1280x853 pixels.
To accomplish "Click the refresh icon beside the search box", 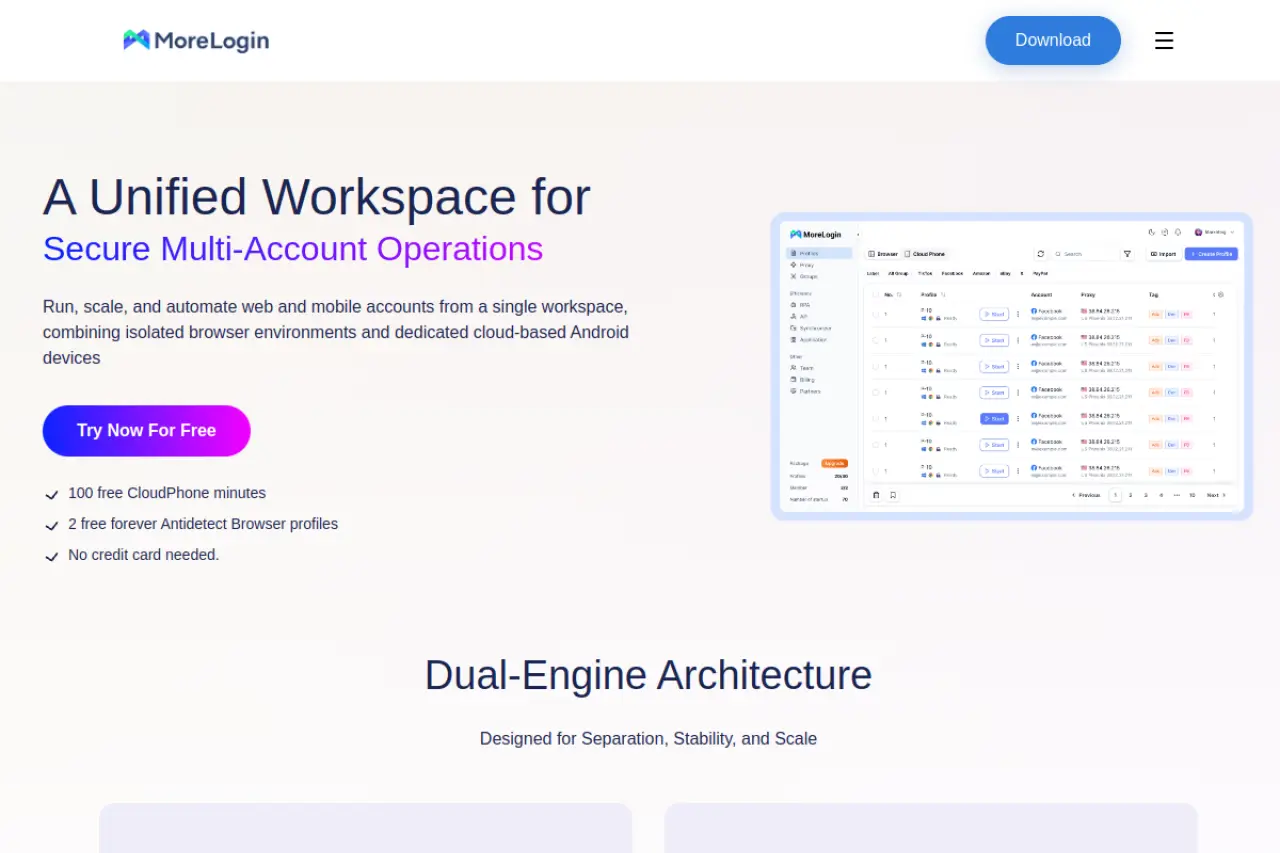I will click(1040, 254).
